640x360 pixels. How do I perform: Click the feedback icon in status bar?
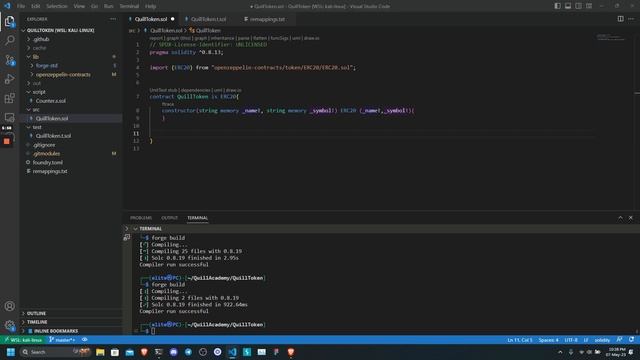620,340
